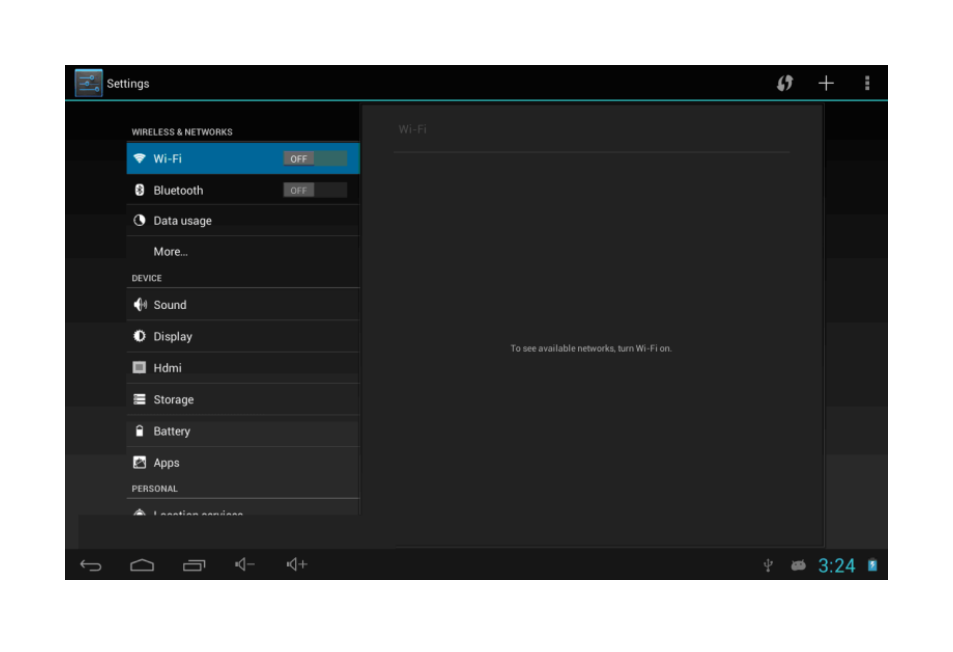Click the Storage bars icon
Viewport: 953px width, 652px height.
point(139,399)
